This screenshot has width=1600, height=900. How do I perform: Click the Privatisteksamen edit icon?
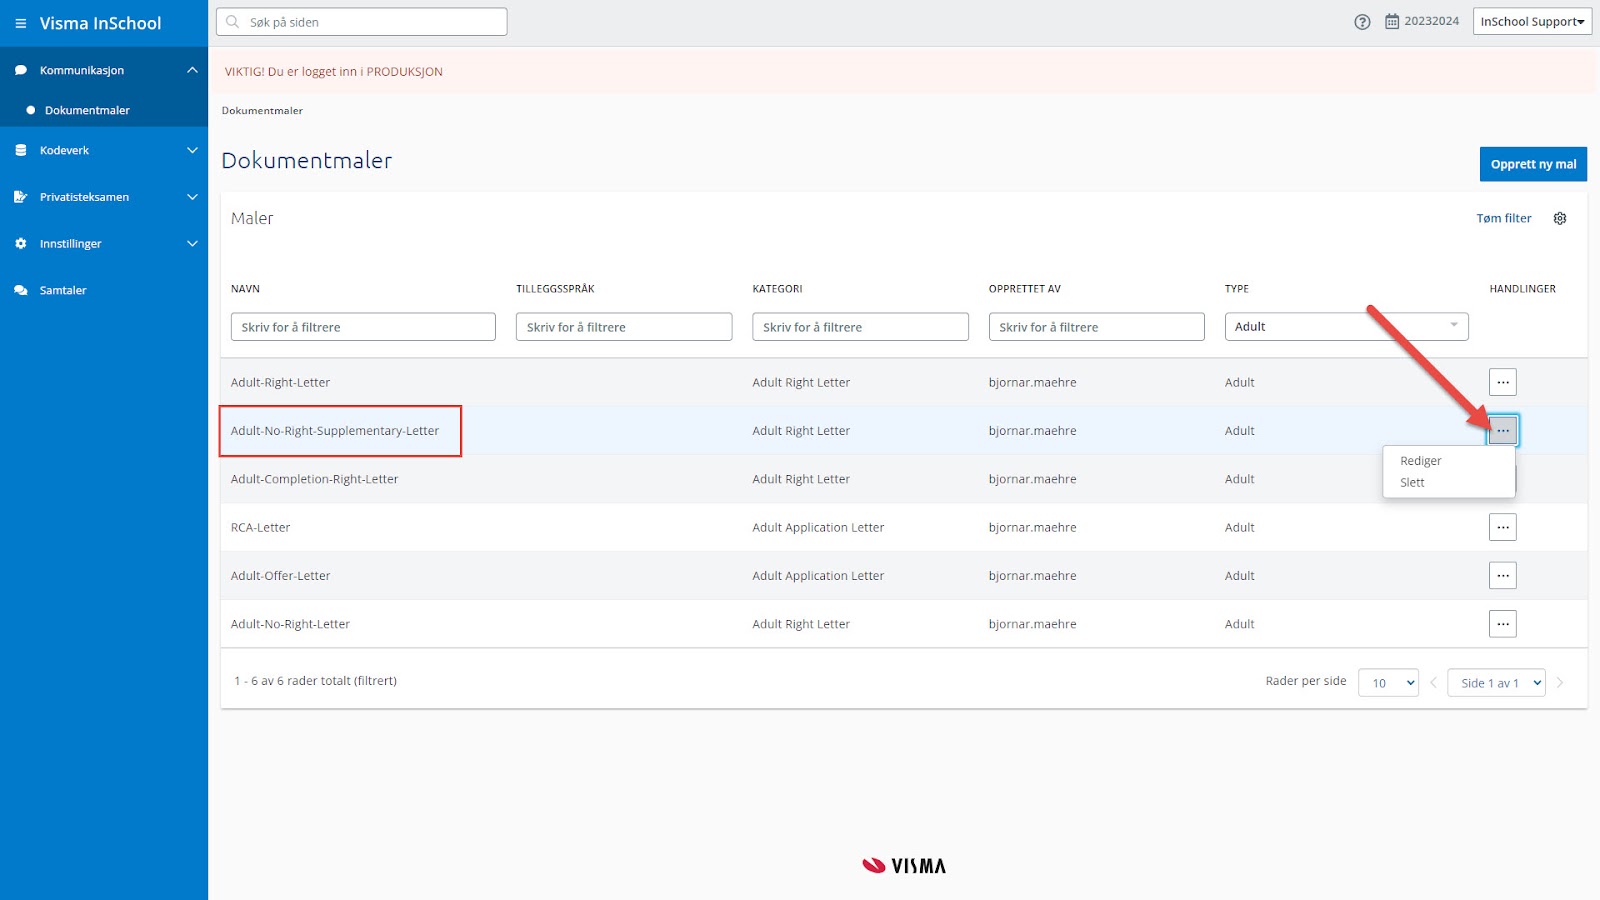pyautogui.click(x=20, y=197)
